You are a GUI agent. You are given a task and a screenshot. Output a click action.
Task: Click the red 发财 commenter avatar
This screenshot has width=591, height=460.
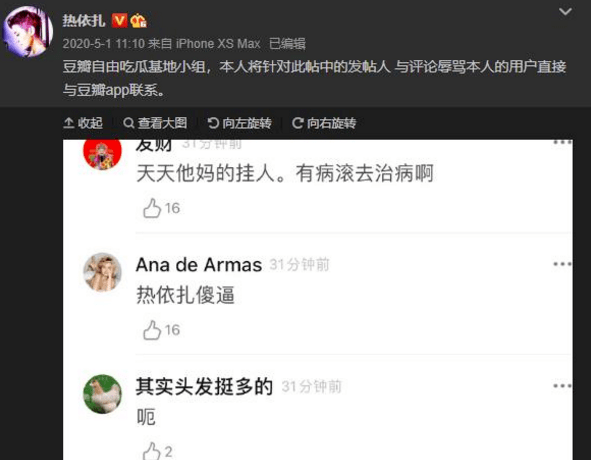103,154
